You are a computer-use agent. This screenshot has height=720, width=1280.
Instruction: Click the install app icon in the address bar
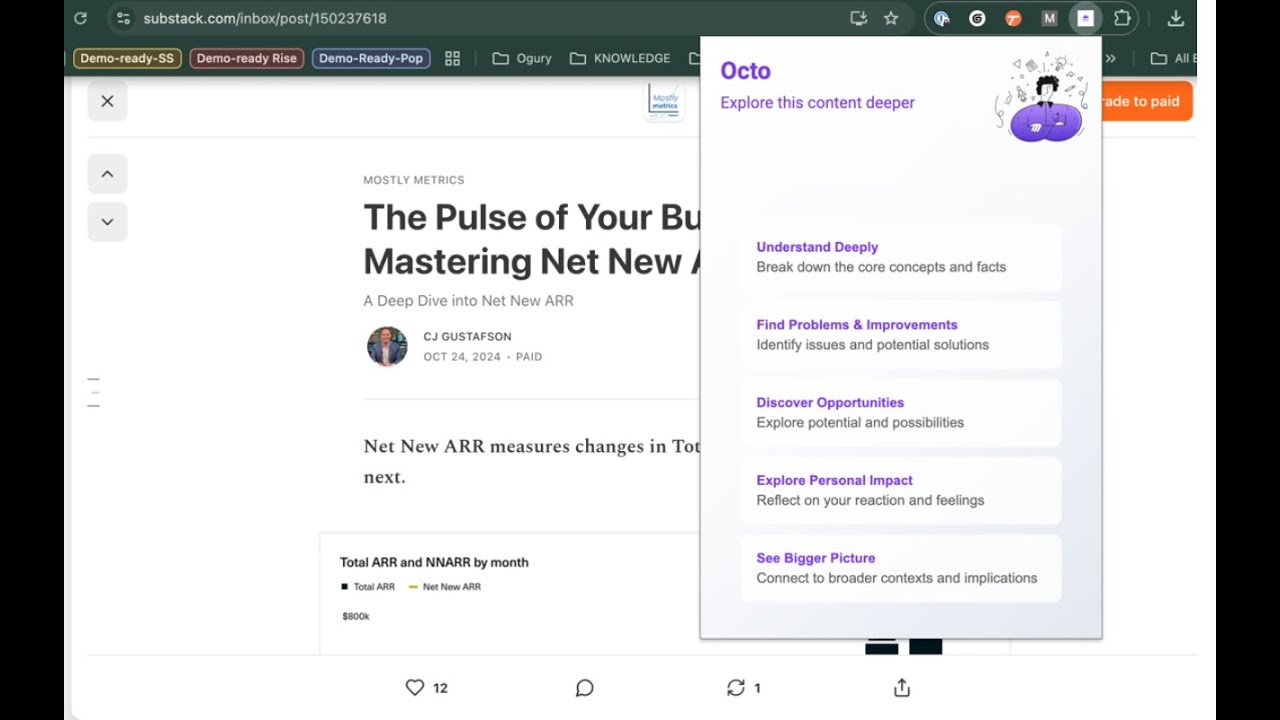pyautogui.click(x=858, y=18)
